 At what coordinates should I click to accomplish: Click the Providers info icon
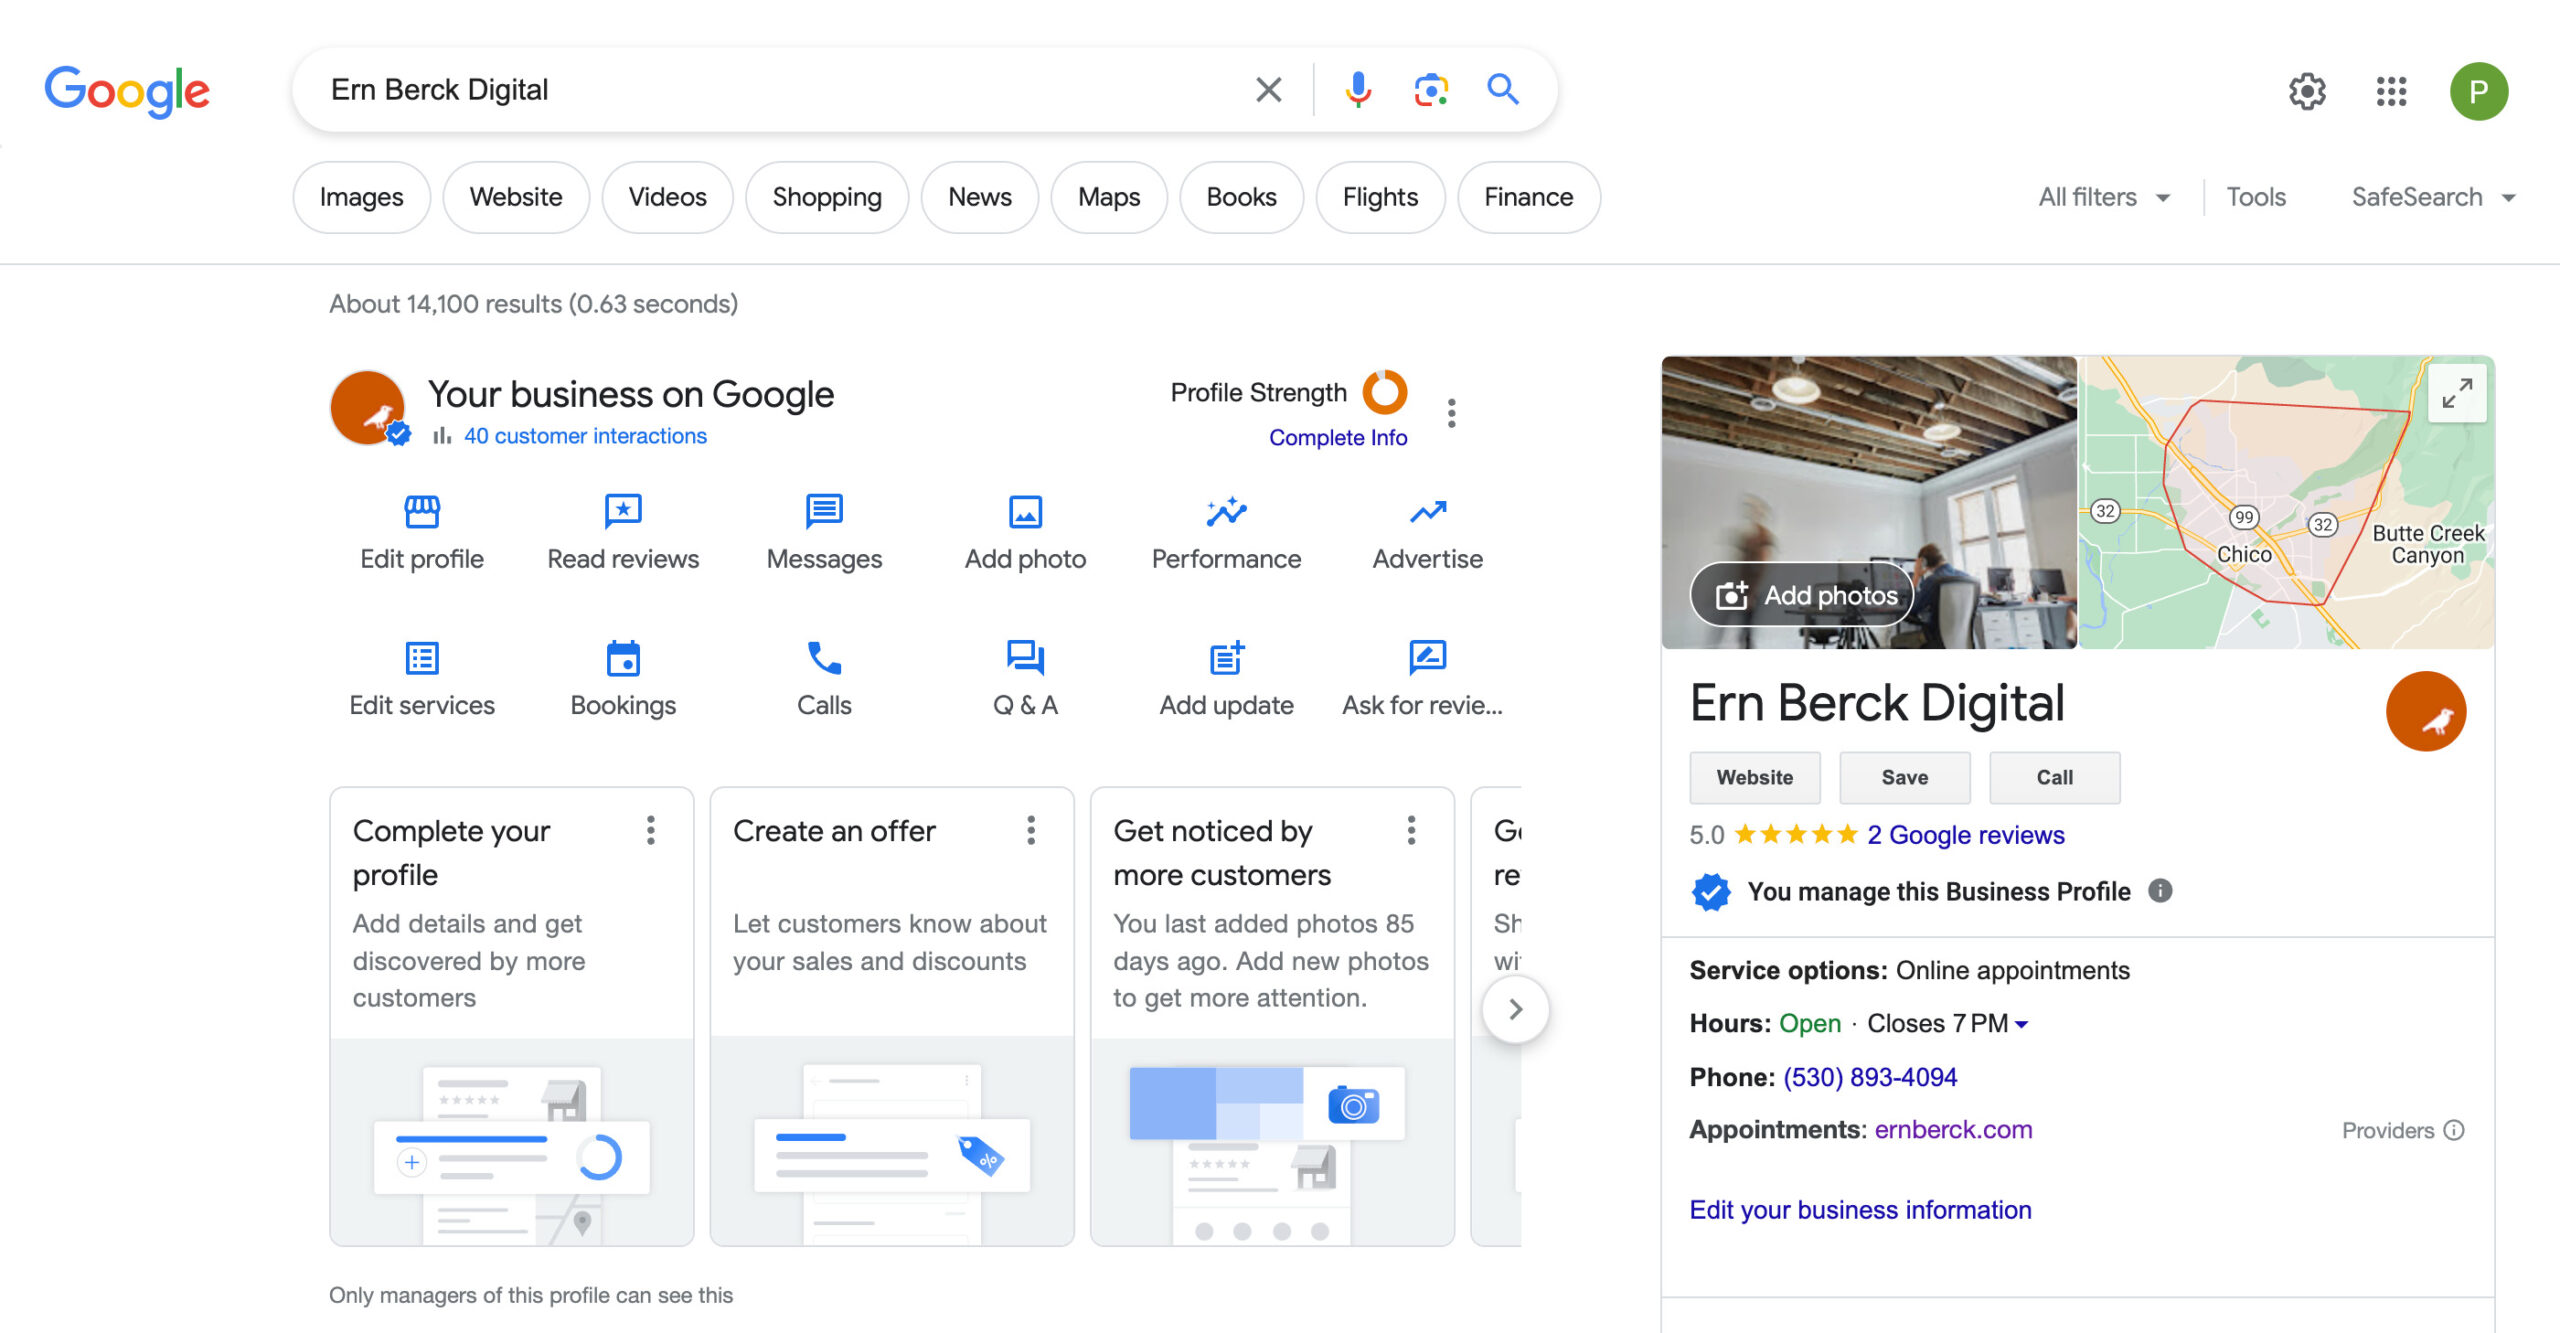[2454, 1130]
